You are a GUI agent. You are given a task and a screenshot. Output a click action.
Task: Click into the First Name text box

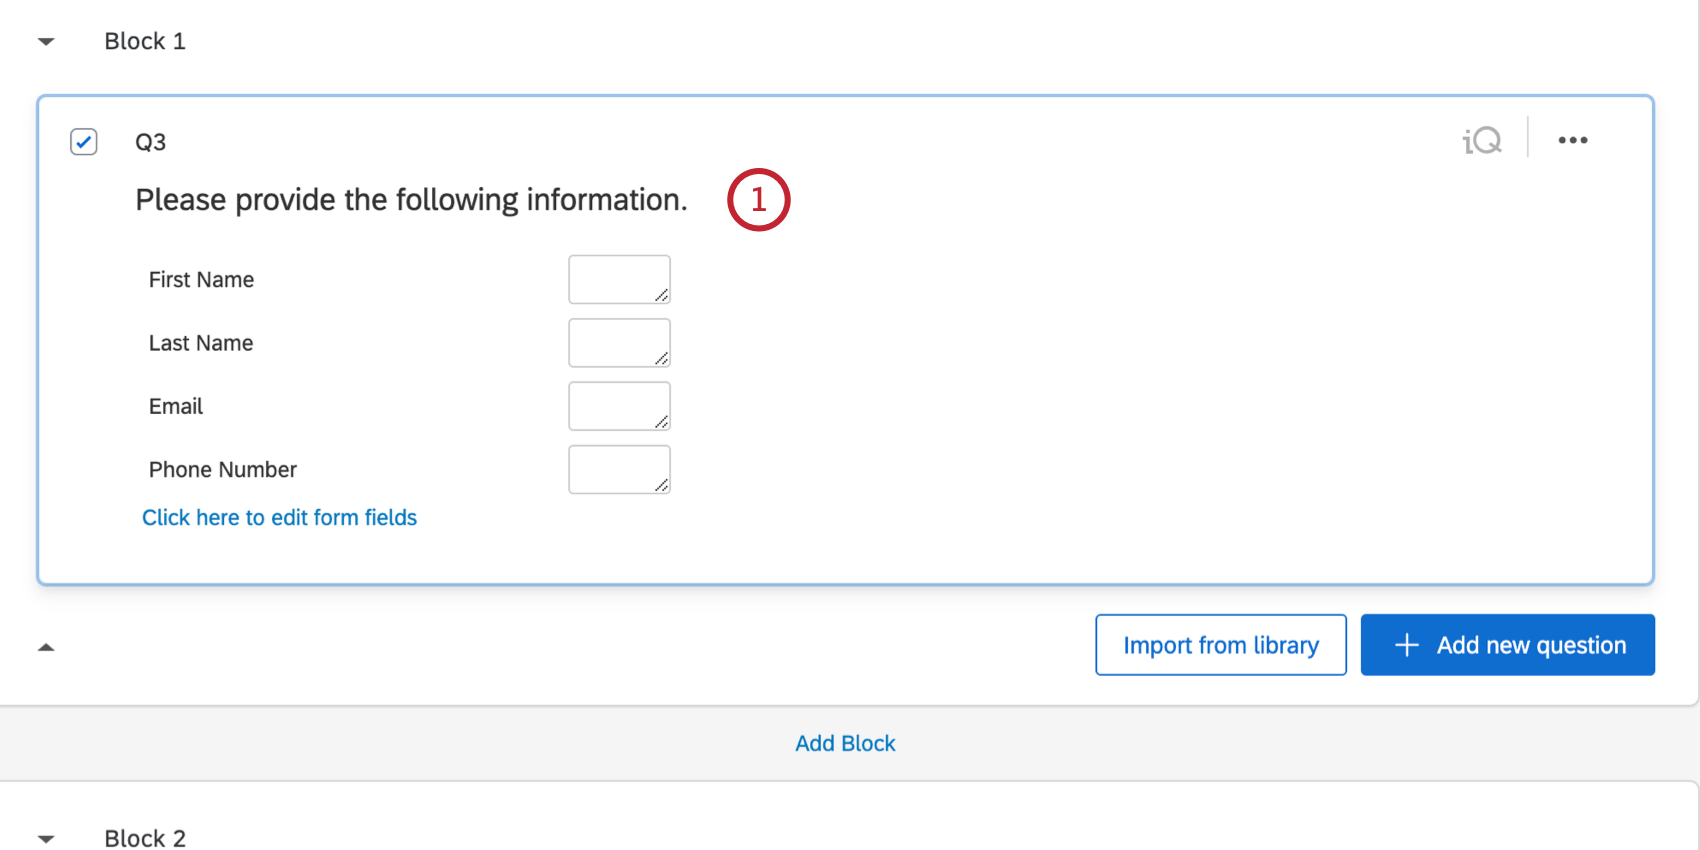[x=619, y=279]
